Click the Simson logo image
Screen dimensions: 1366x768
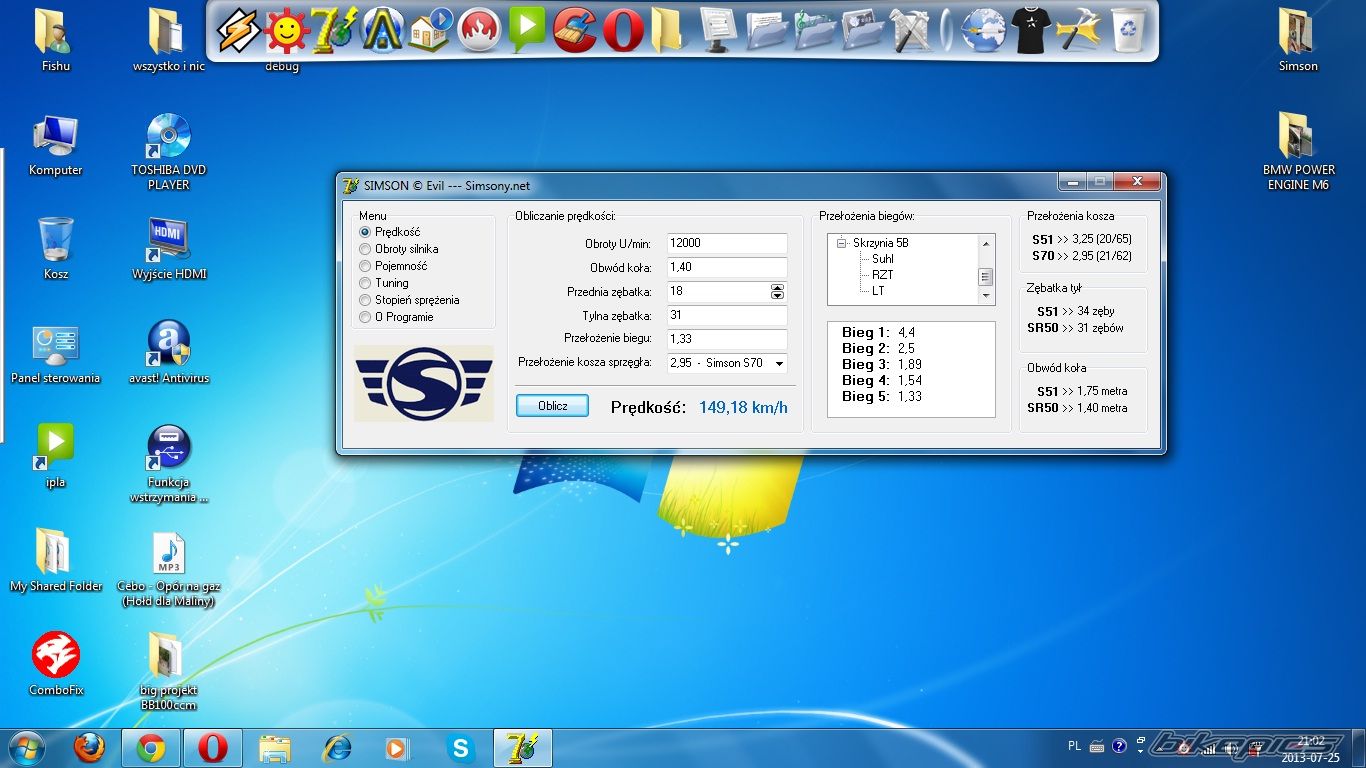(x=423, y=383)
